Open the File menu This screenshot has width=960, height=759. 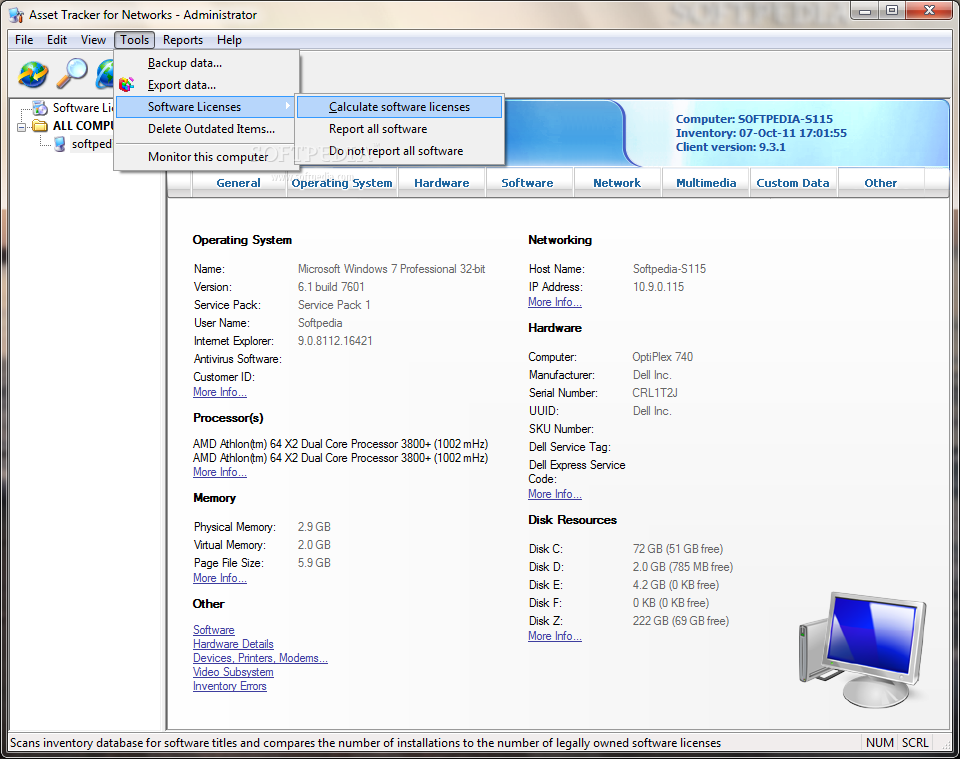[x=24, y=40]
